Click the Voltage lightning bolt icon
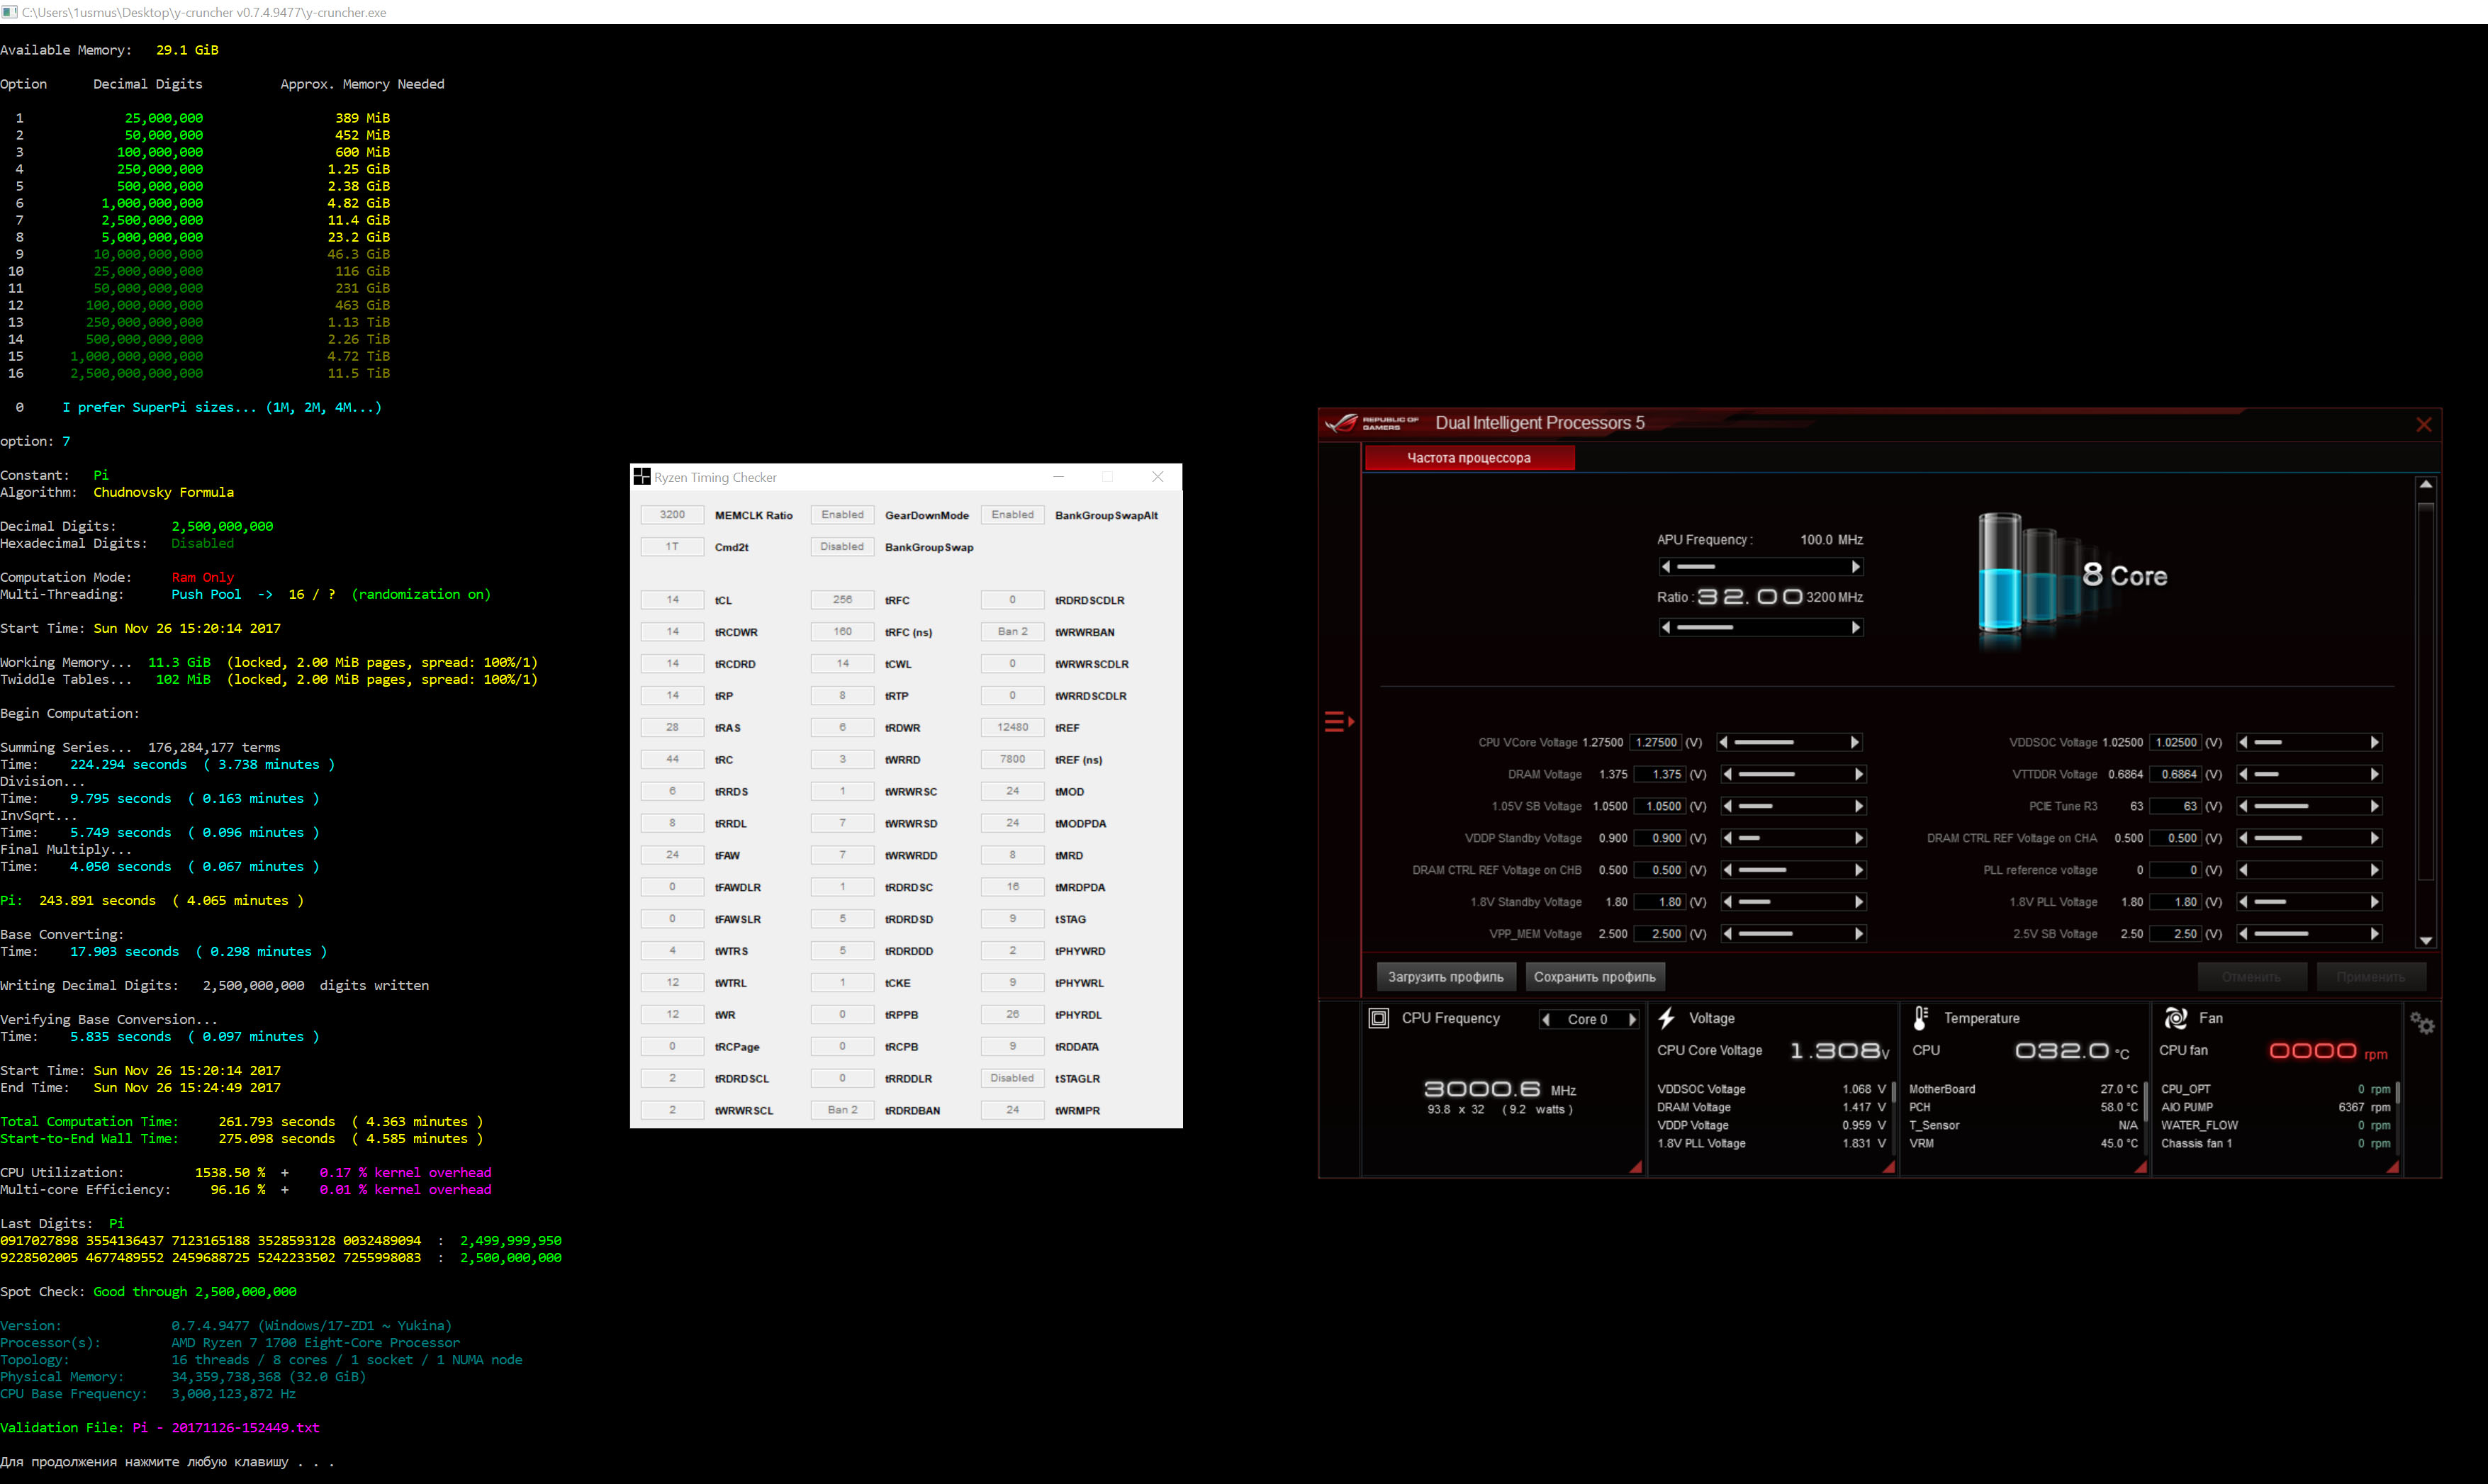The height and width of the screenshot is (1484, 2488). pyautogui.click(x=1667, y=1018)
